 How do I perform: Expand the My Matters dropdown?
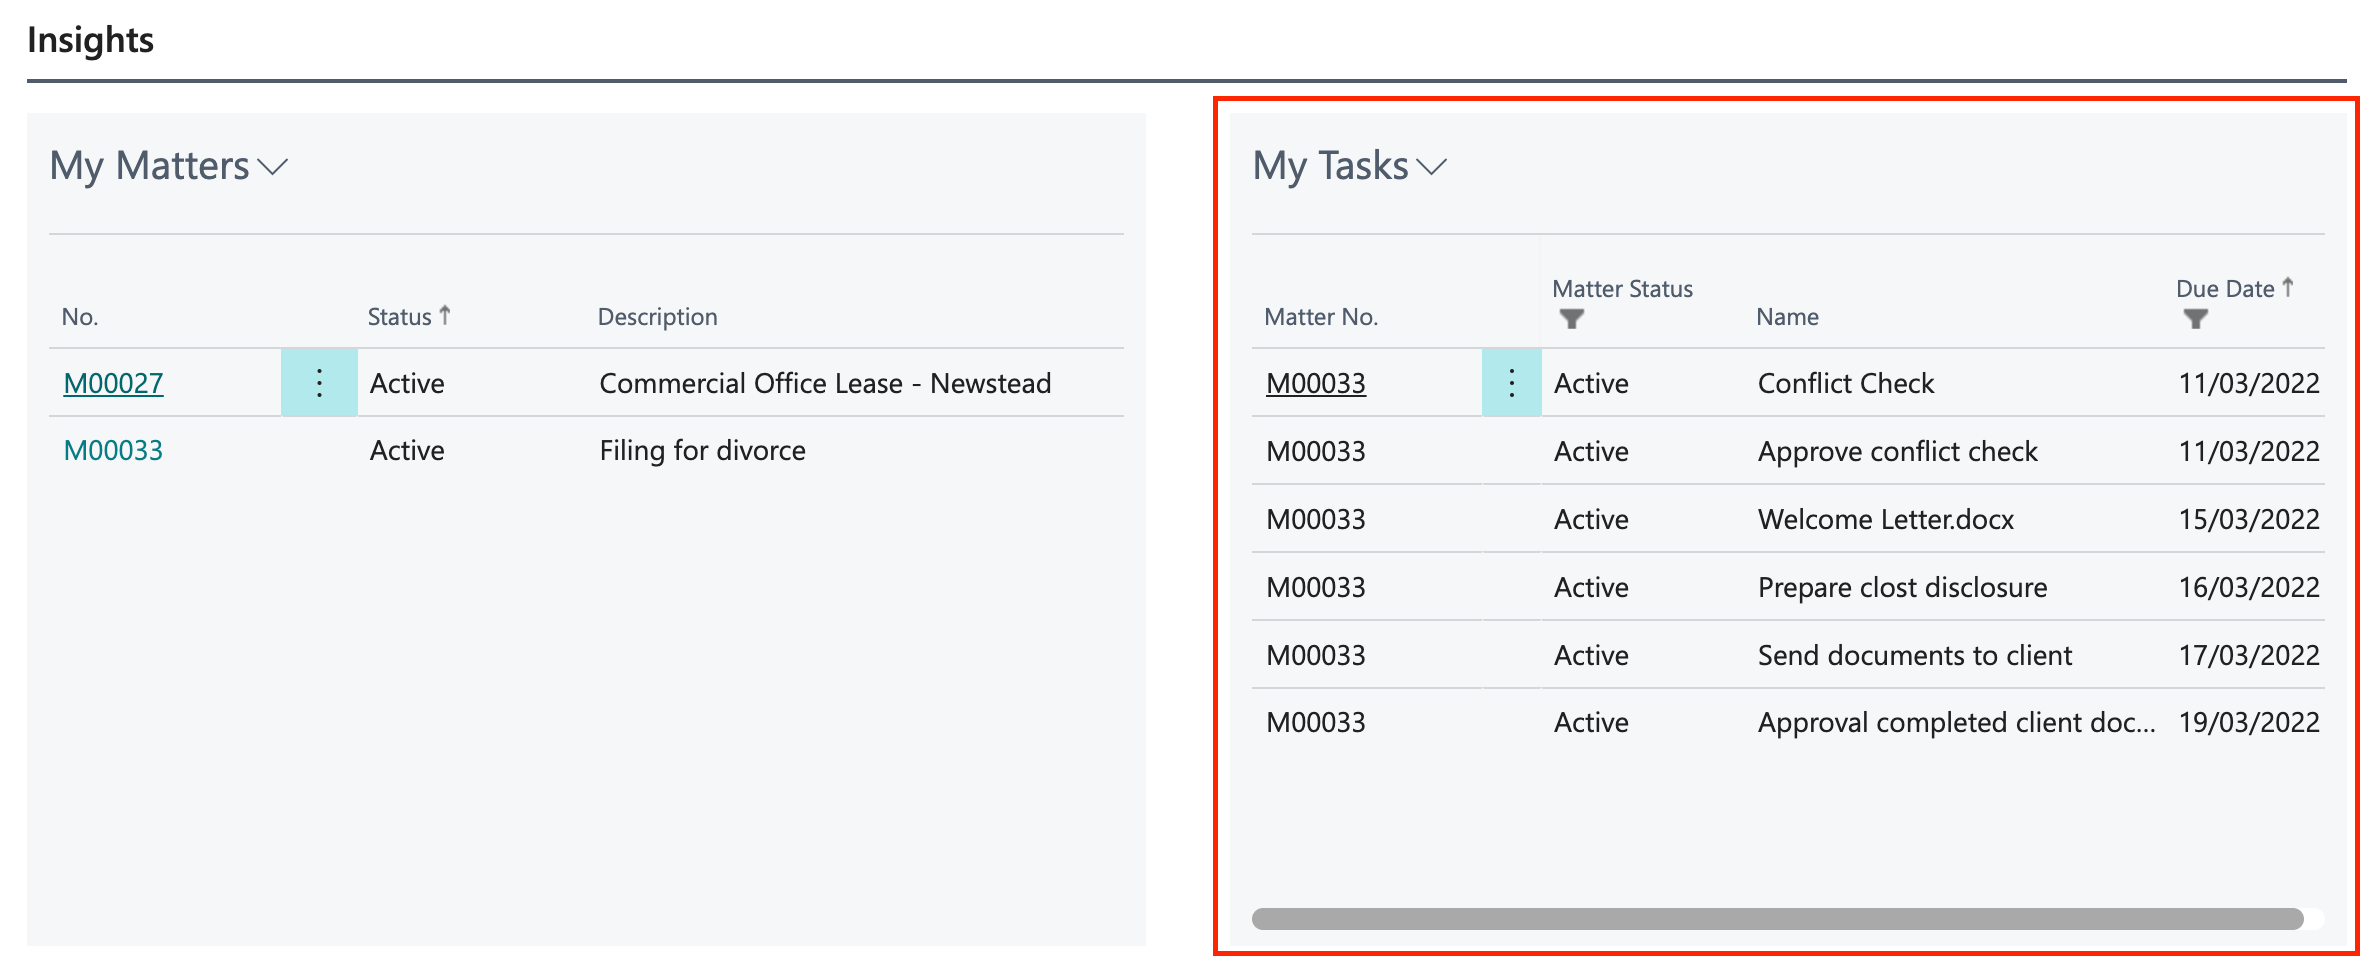coord(272,167)
